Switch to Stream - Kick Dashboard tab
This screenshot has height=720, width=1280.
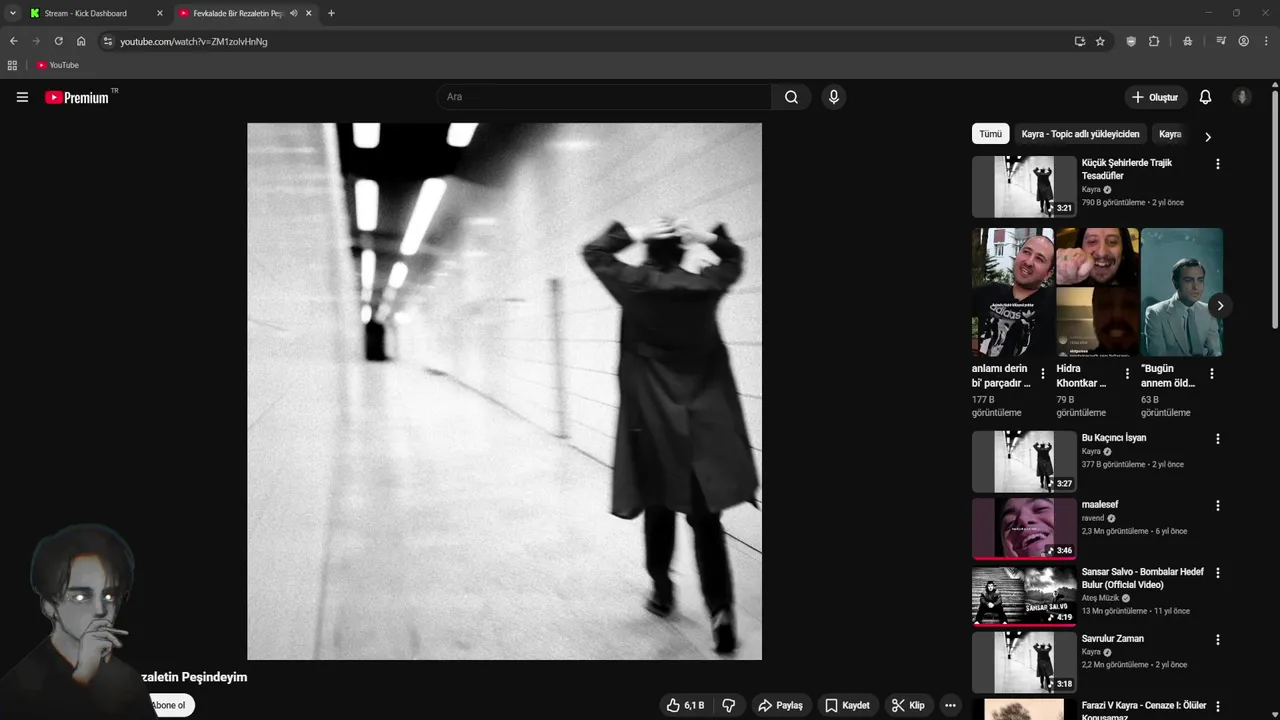click(x=95, y=13)
